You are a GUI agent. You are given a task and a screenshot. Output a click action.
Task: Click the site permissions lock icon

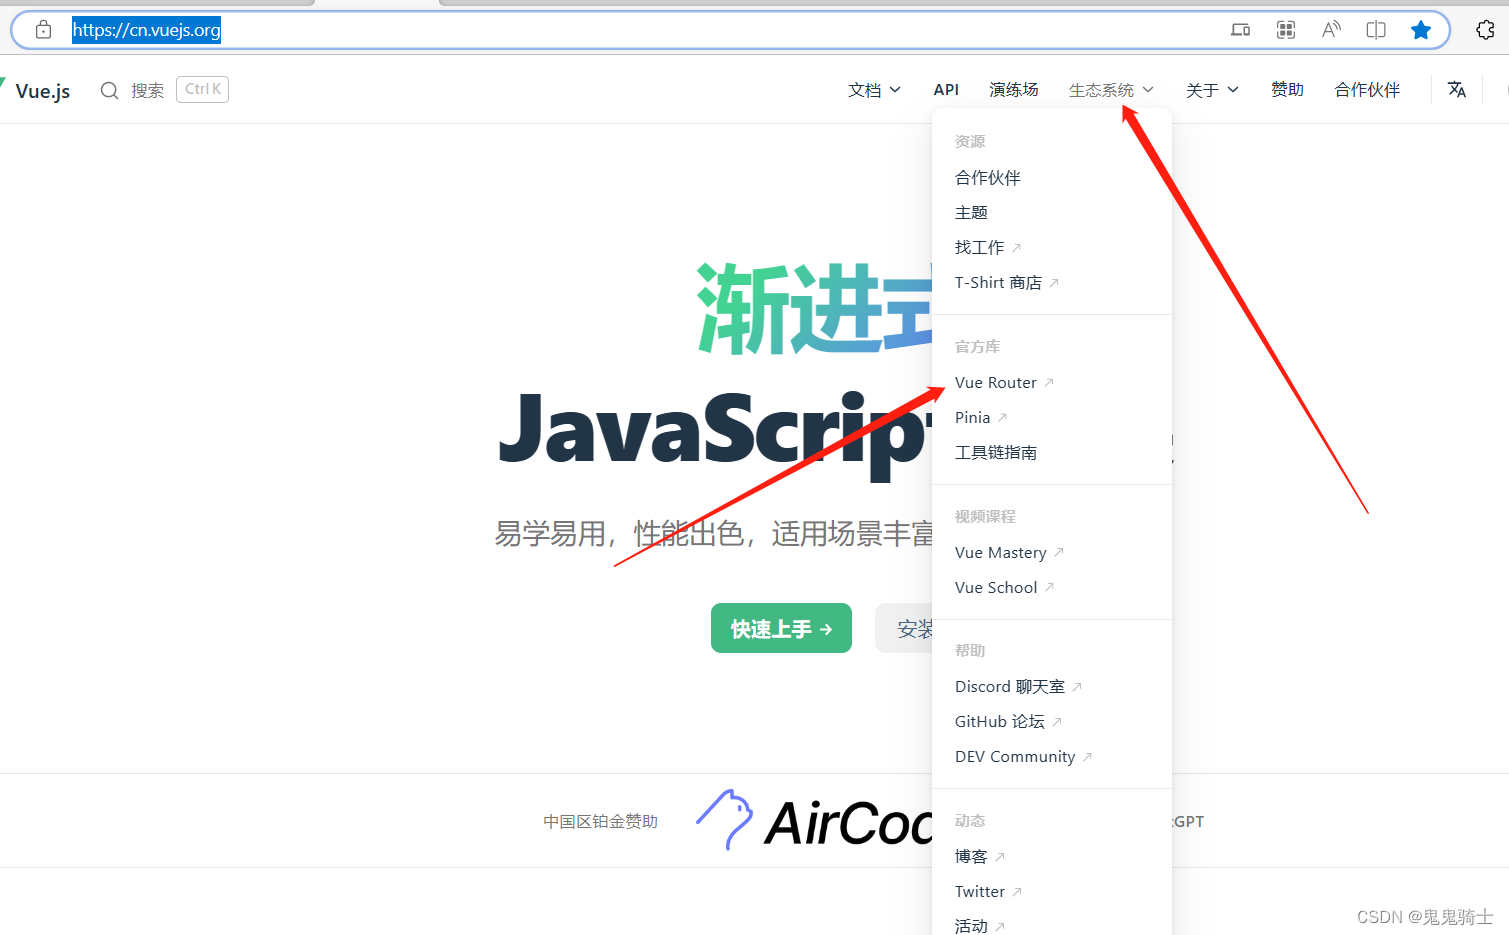[42, 29]
